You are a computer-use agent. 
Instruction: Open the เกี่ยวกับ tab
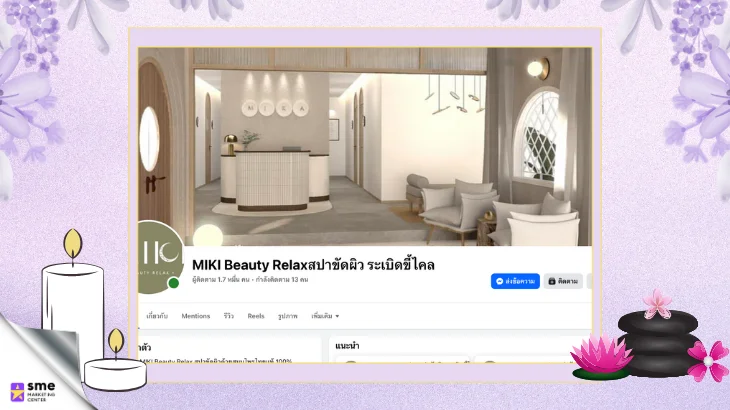(157, 316)
